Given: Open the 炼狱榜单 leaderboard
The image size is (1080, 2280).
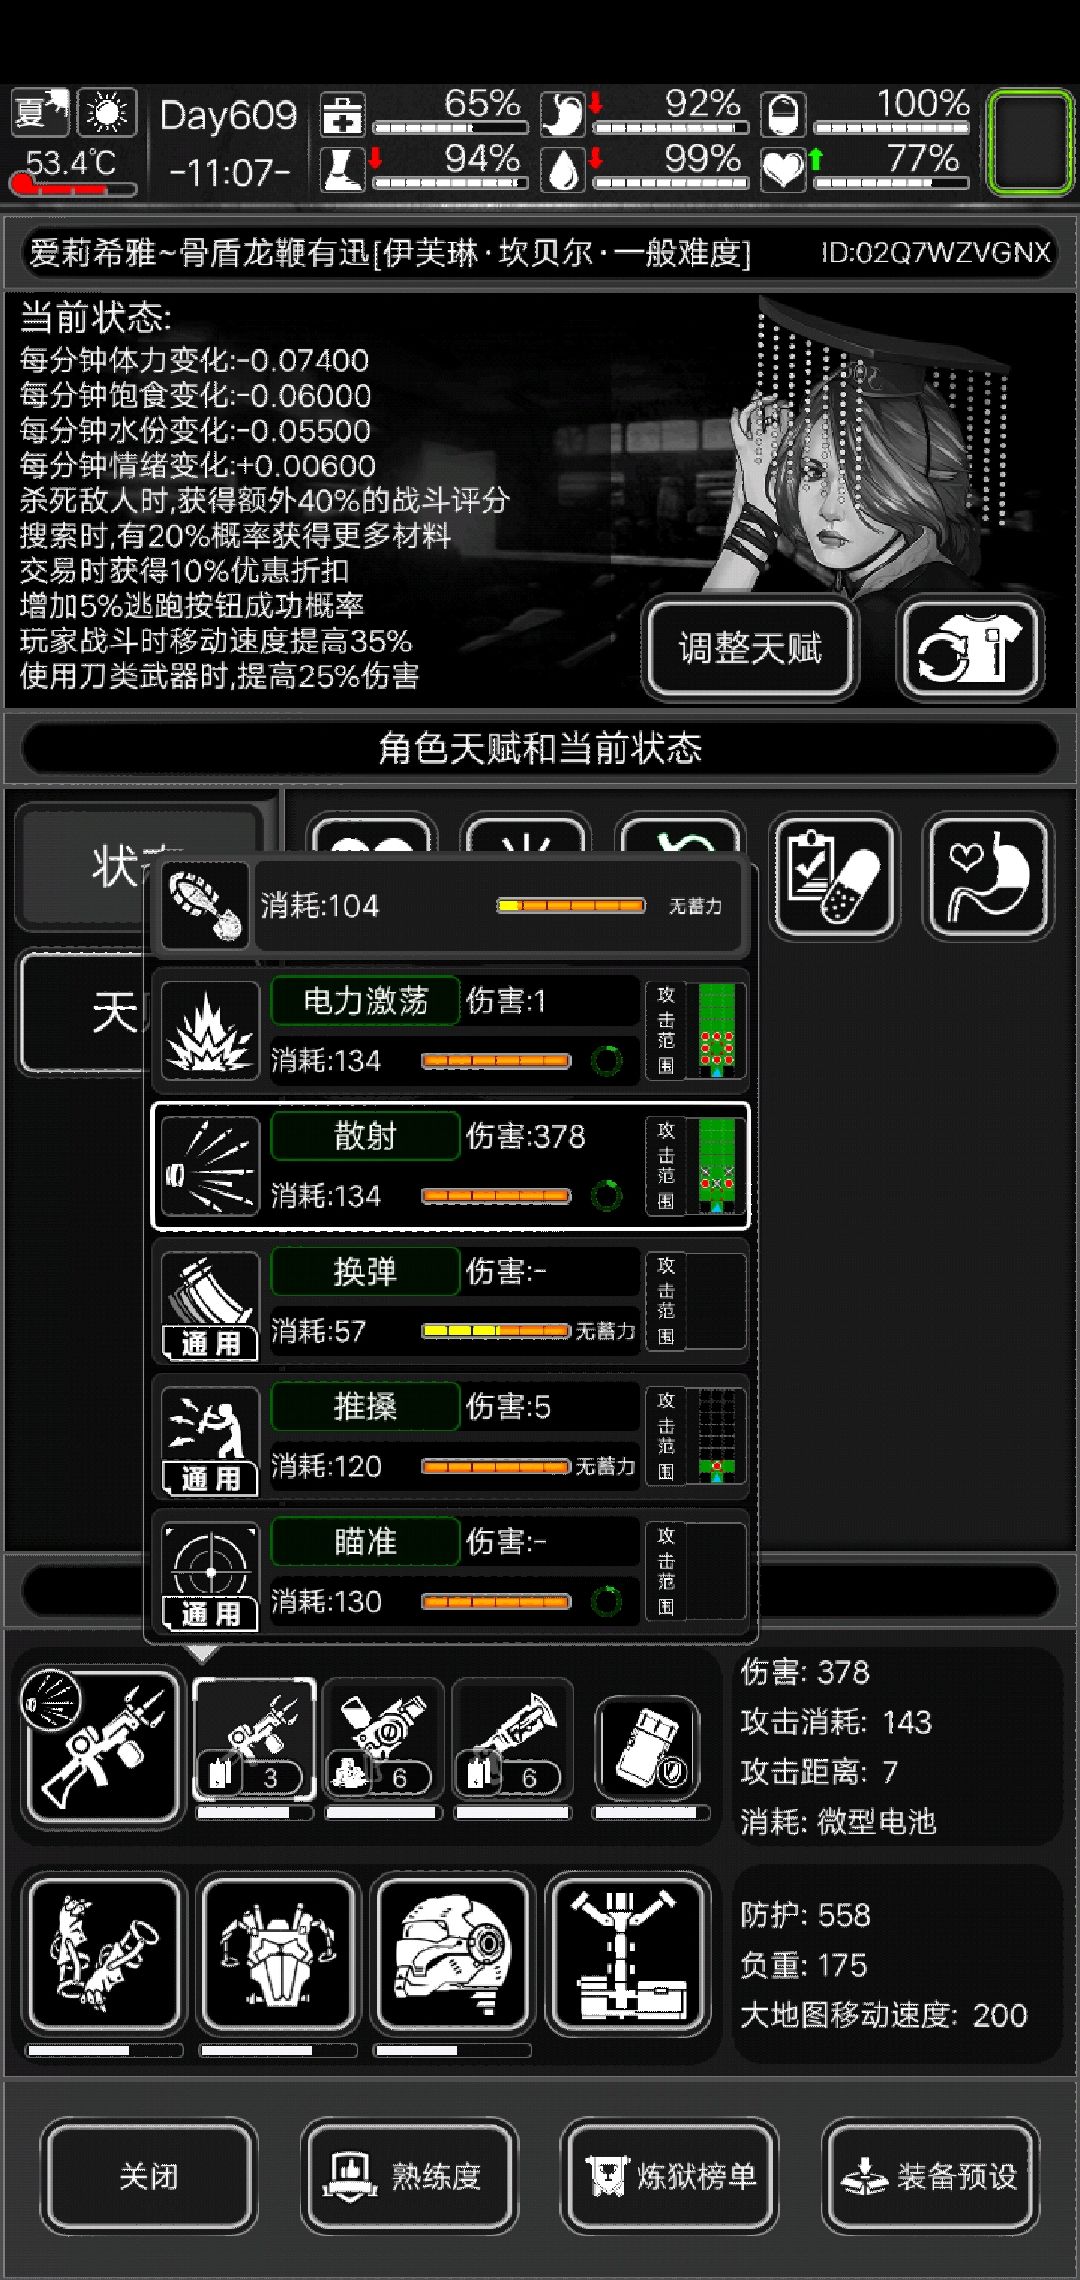Looking at the screenshot, I should [669, 2176].
